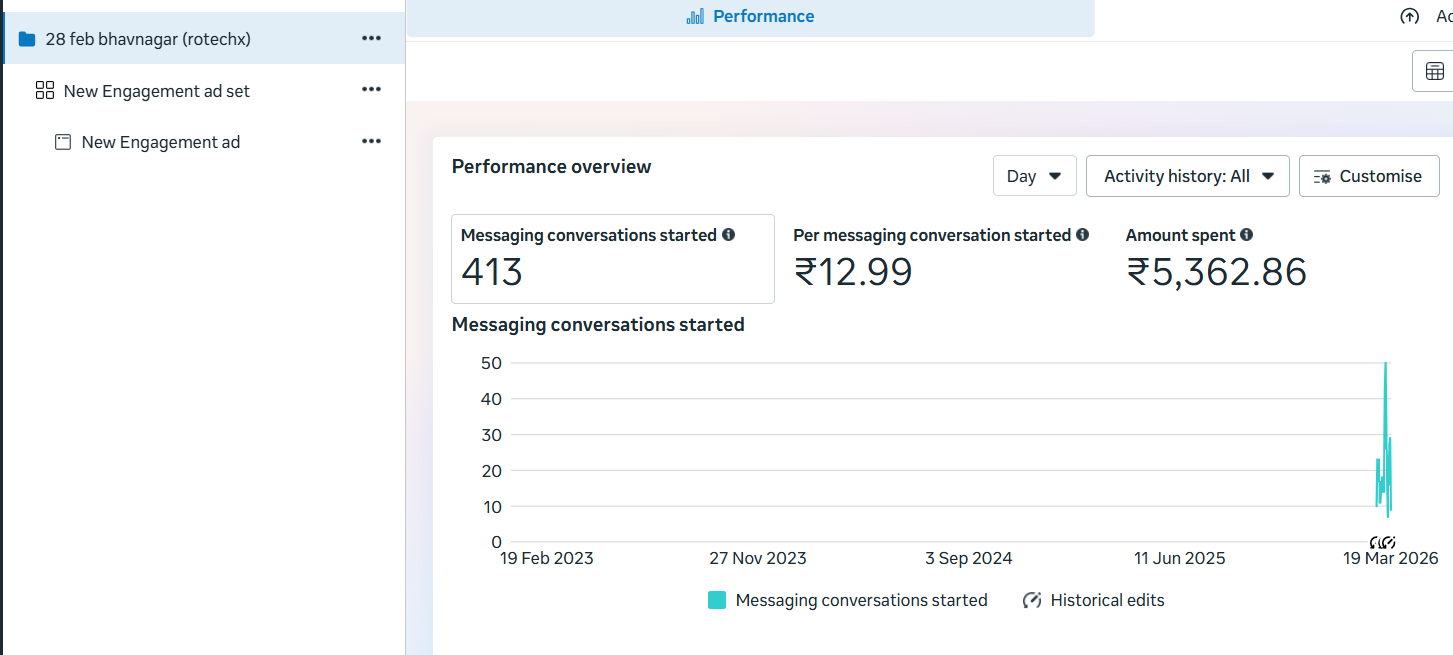Click the ₹12.99 cost value
The image size is (1453, 655).
[853, 272]
